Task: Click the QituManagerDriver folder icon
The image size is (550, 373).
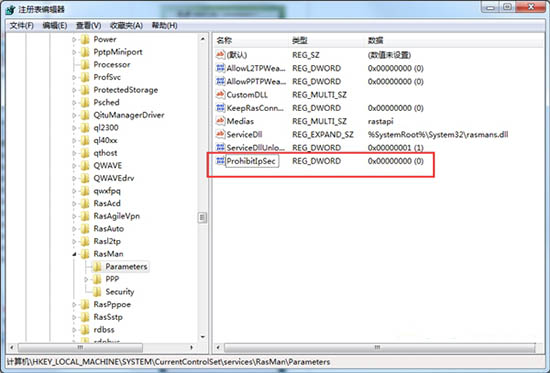Action: [x=85, y=115]
